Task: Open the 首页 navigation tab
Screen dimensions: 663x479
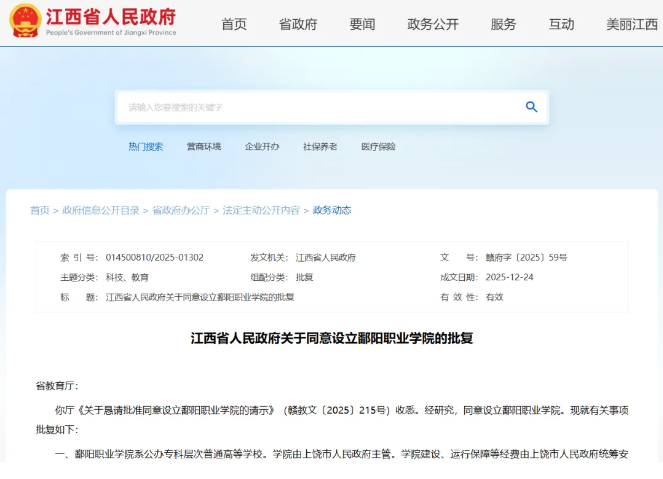Action: [x=234, y=24]
